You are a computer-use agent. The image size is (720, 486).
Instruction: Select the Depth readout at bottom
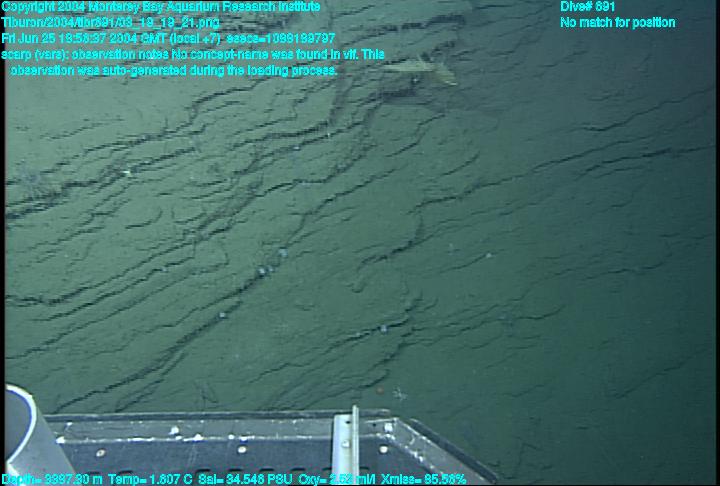coord(50,479)
